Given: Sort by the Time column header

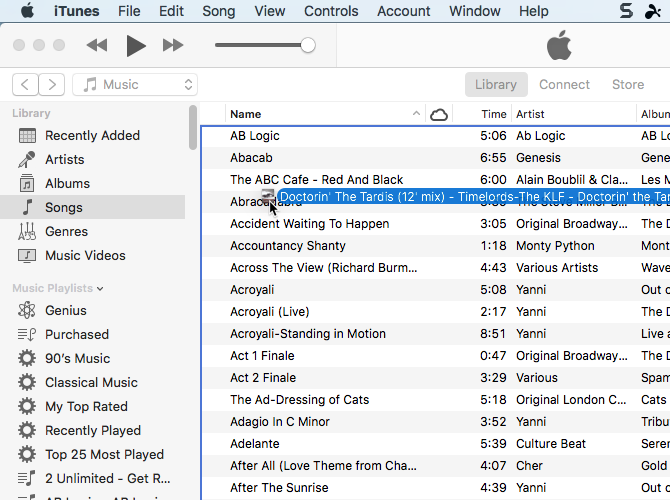Looking at the screenshot, I should [494, 114].
